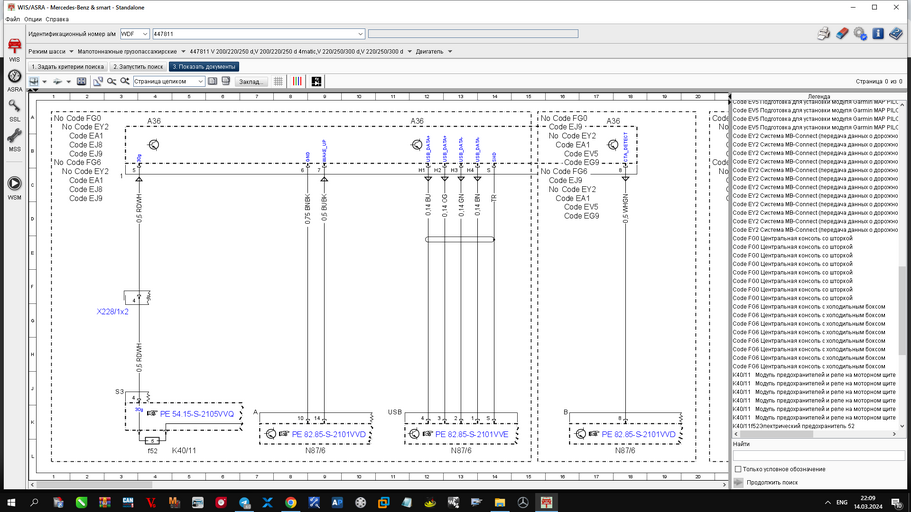
Task: Click the first document view toolbar icon
Action: tap(34, 81)
